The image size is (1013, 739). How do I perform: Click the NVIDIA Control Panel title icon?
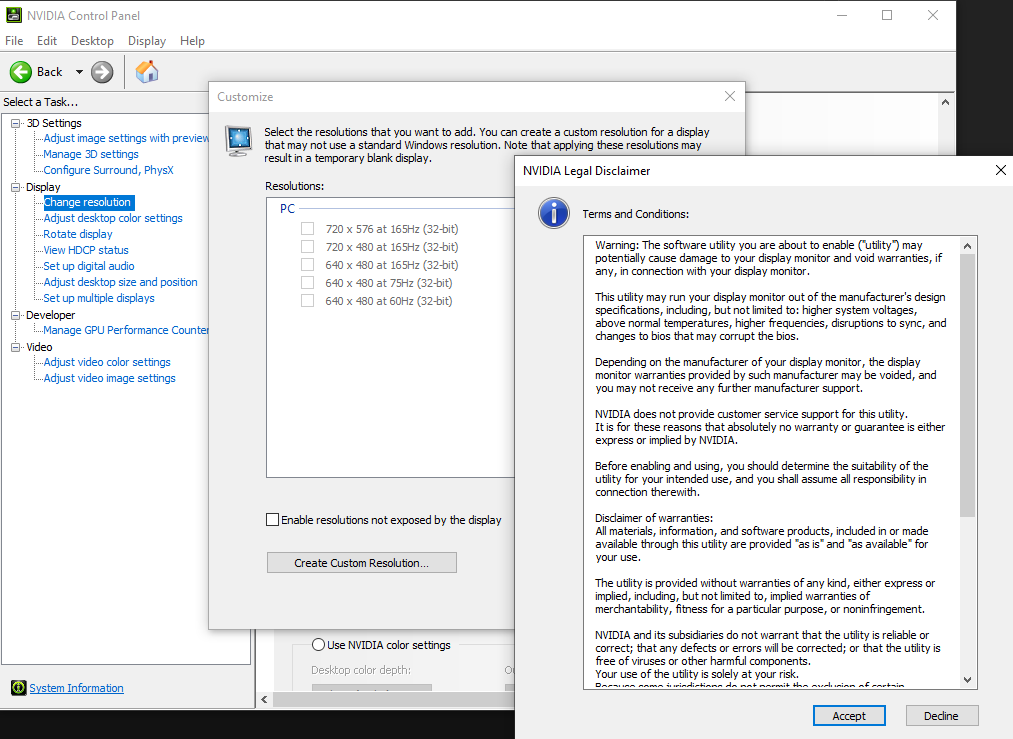14,15
